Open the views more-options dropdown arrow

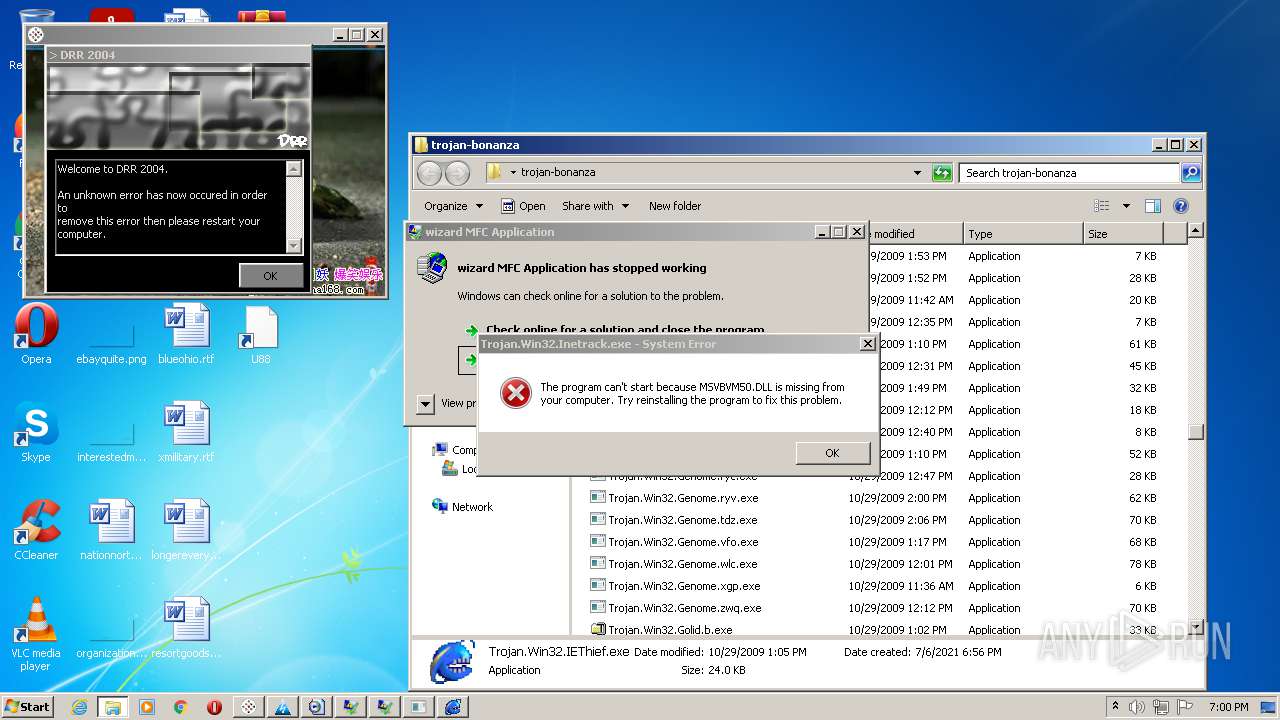pyautogui.click(x=1126, y=206)
